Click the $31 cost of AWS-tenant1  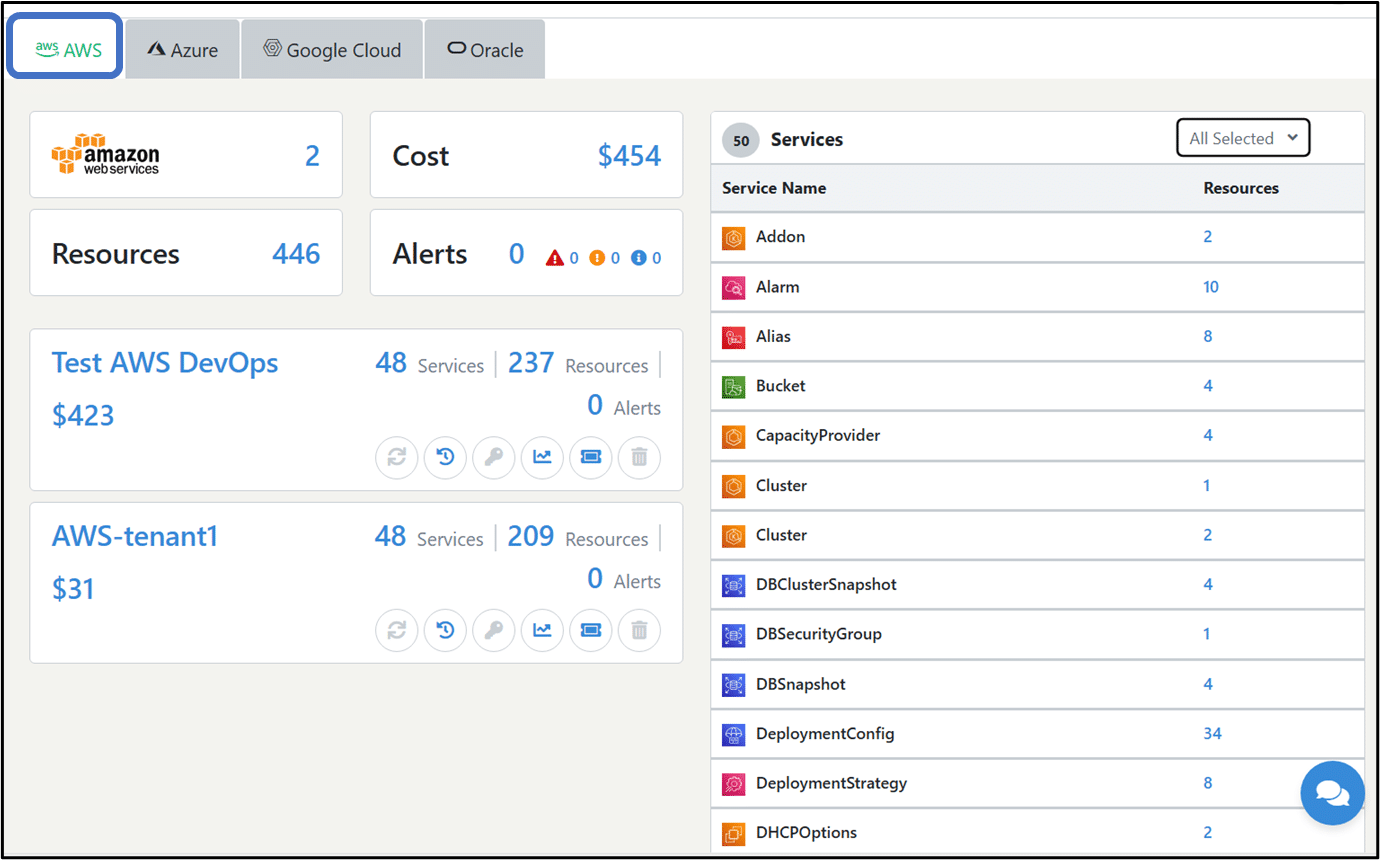73,588
